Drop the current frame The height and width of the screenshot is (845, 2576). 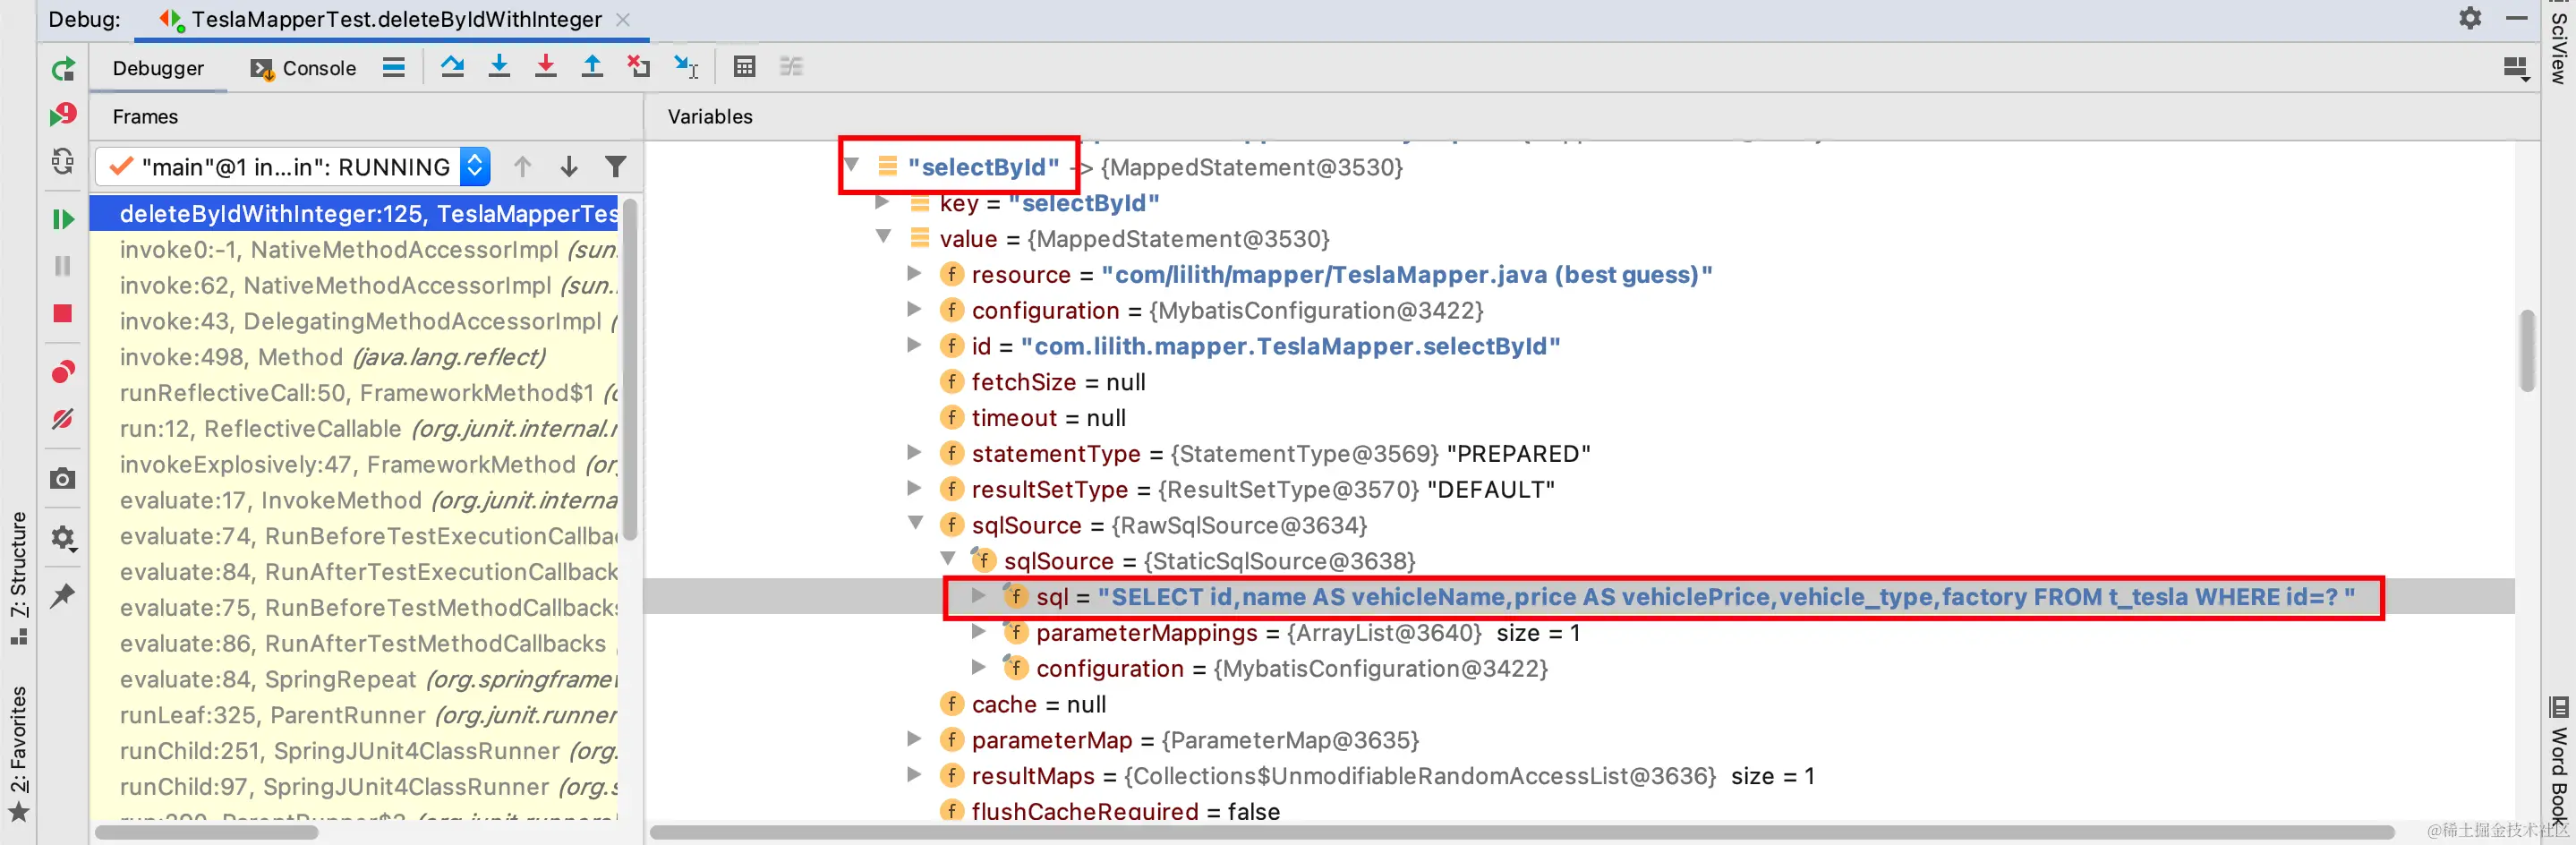(638, 67)
